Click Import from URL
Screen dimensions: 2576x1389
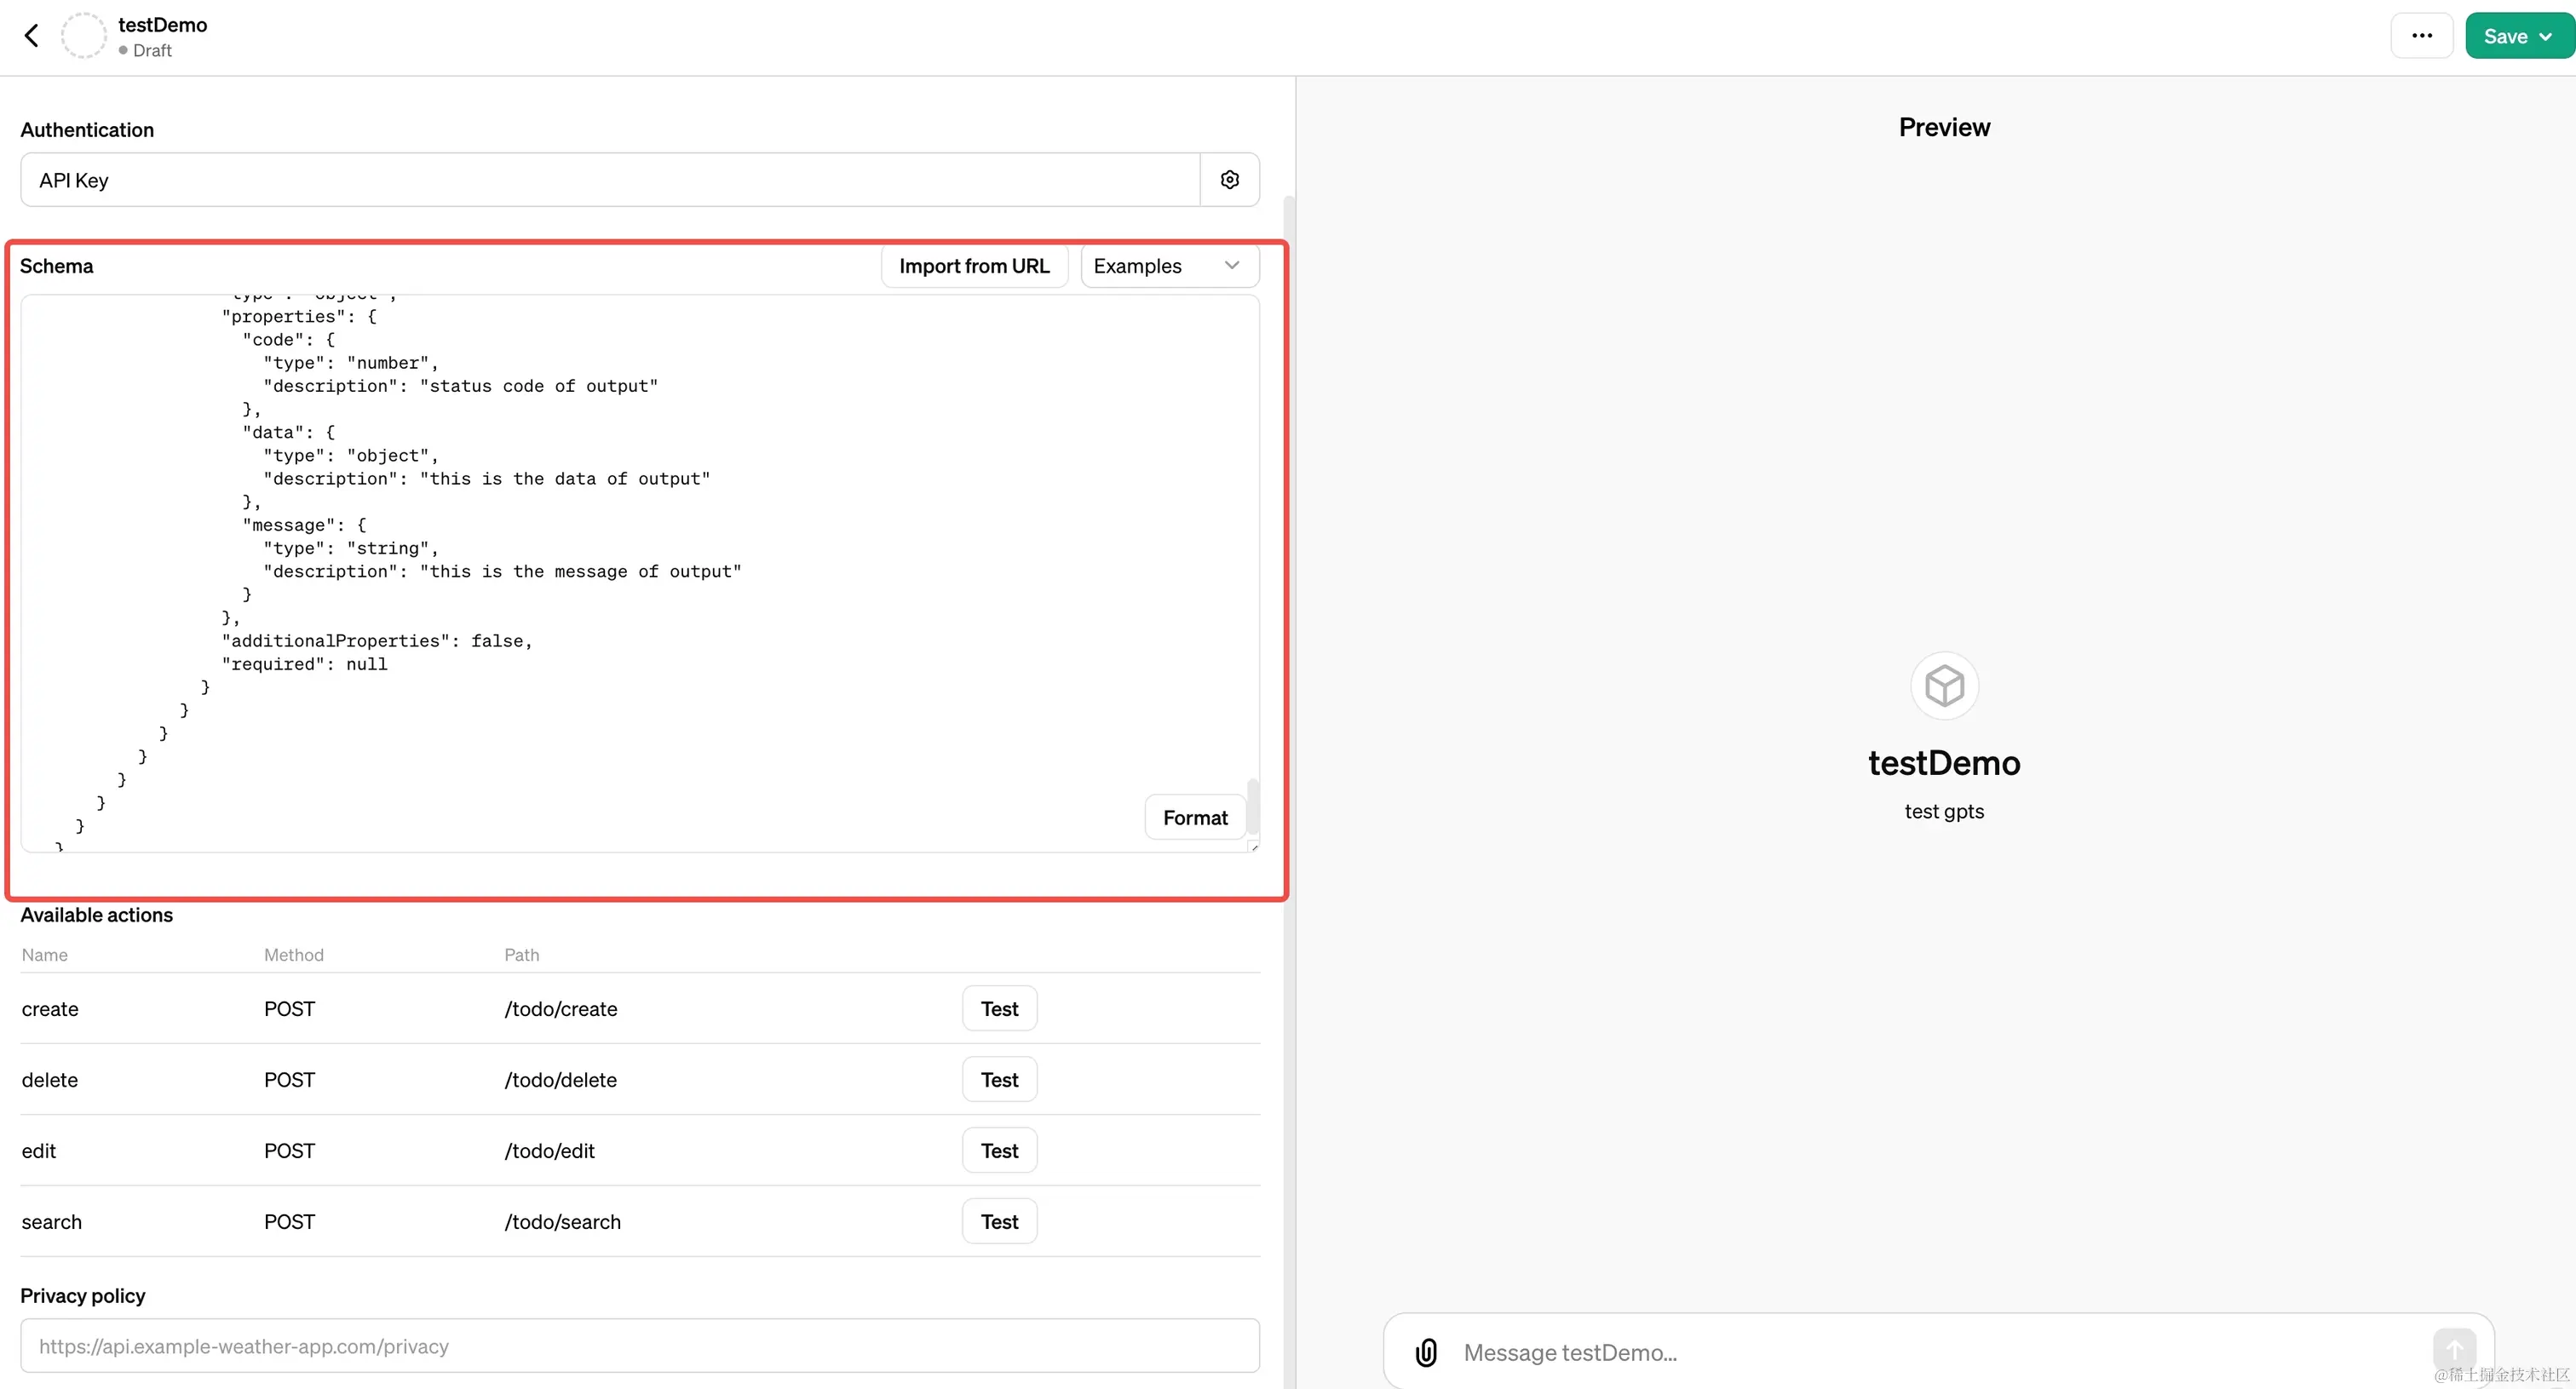[974, 265]
